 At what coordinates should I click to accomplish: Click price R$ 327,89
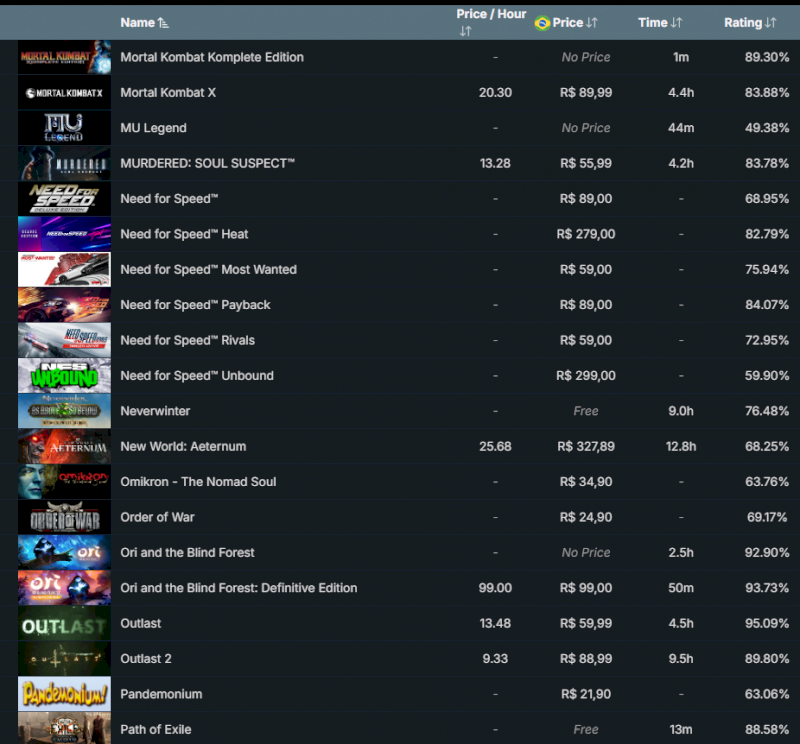[586, 447]
